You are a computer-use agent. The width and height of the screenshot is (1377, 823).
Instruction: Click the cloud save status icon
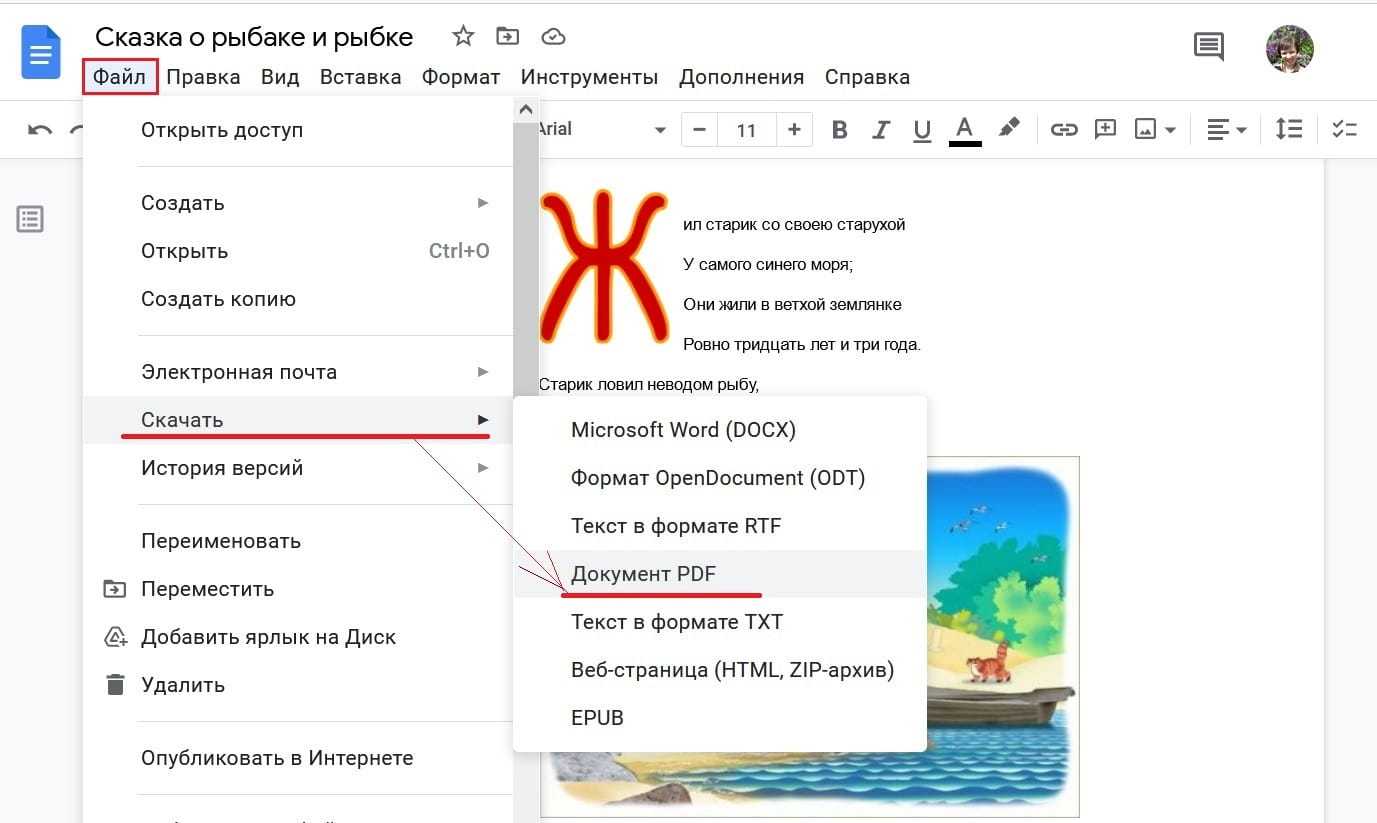(553, 37)
